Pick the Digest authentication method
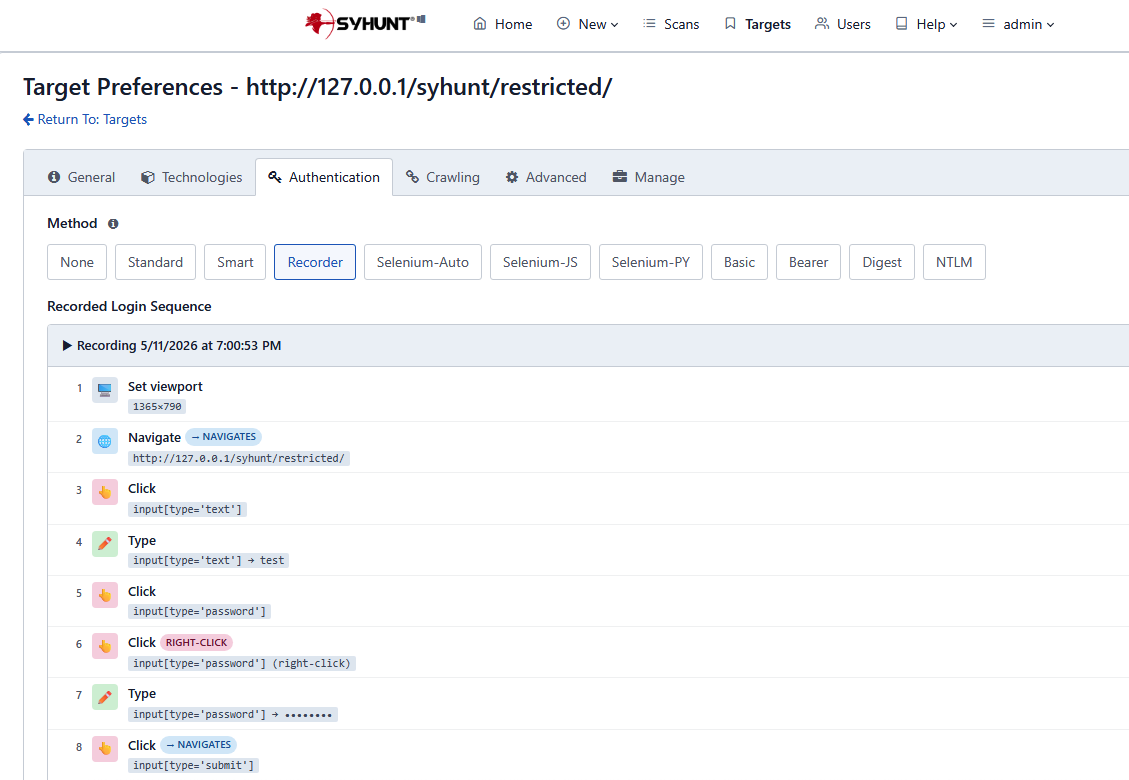This screenshot has height=780, width=1129. (x=882, y=262)
